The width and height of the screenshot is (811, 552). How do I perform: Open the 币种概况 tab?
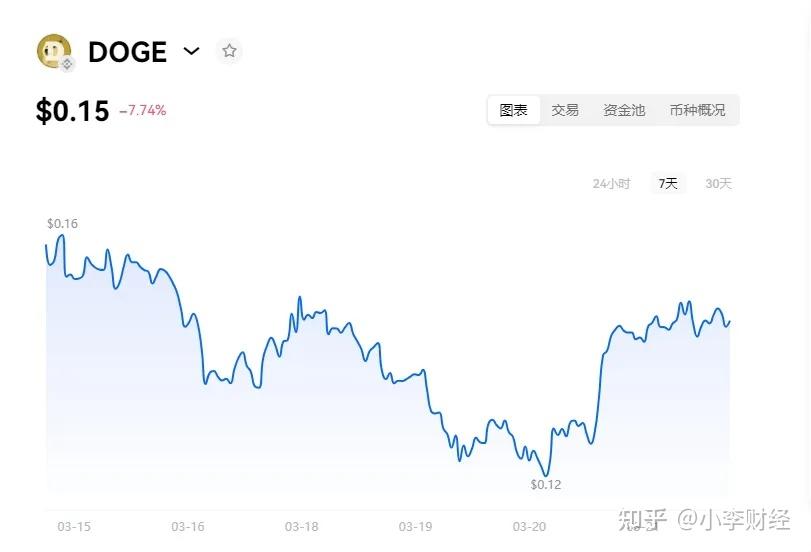(x=697, y=110)
